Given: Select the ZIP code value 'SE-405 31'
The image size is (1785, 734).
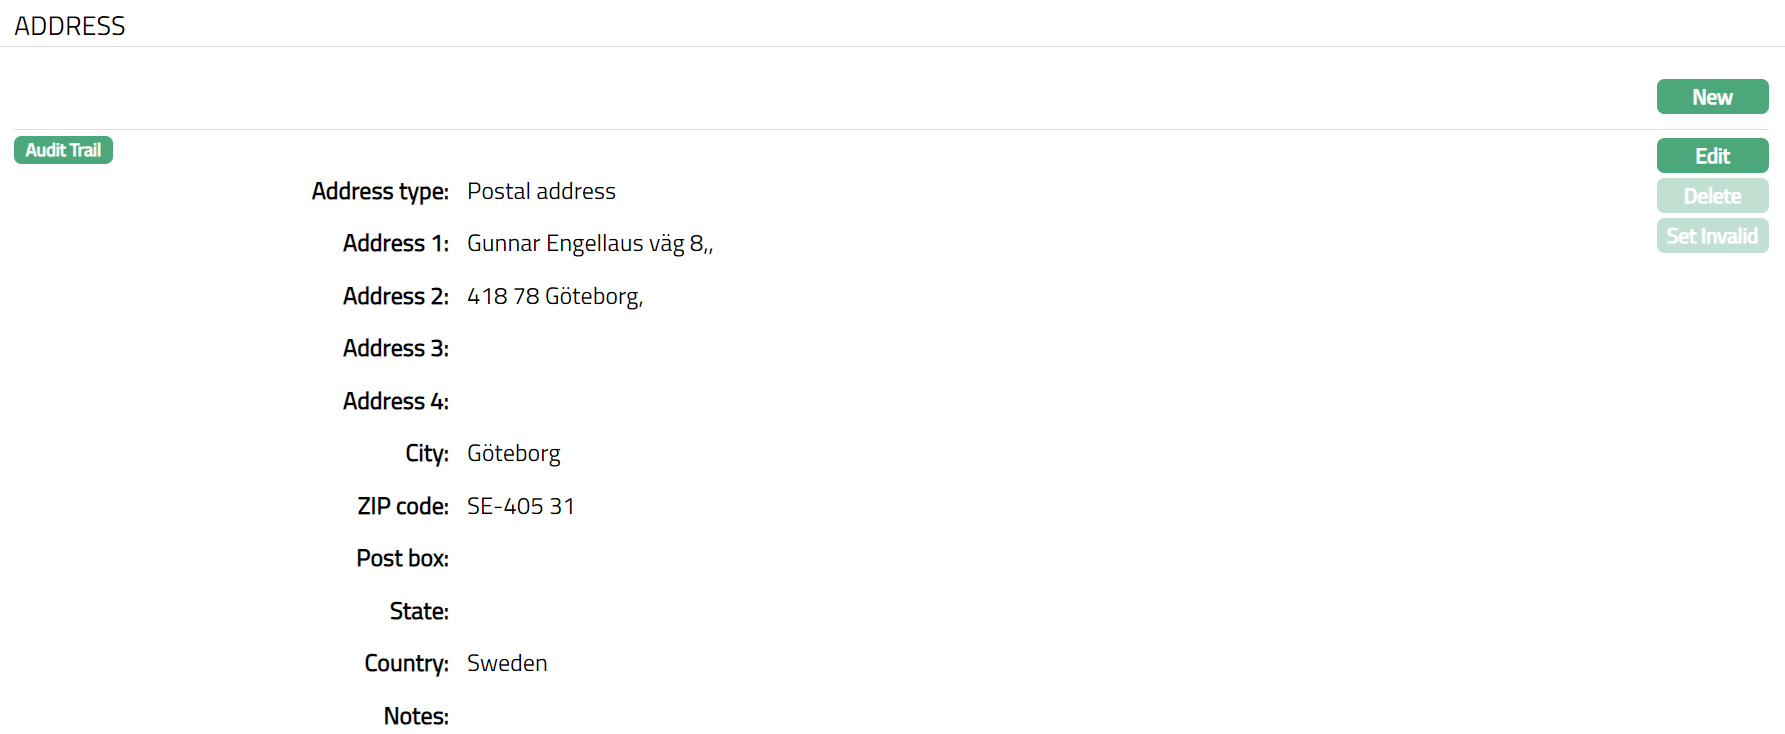Looking at the screenshot, I should click(520, 506).
